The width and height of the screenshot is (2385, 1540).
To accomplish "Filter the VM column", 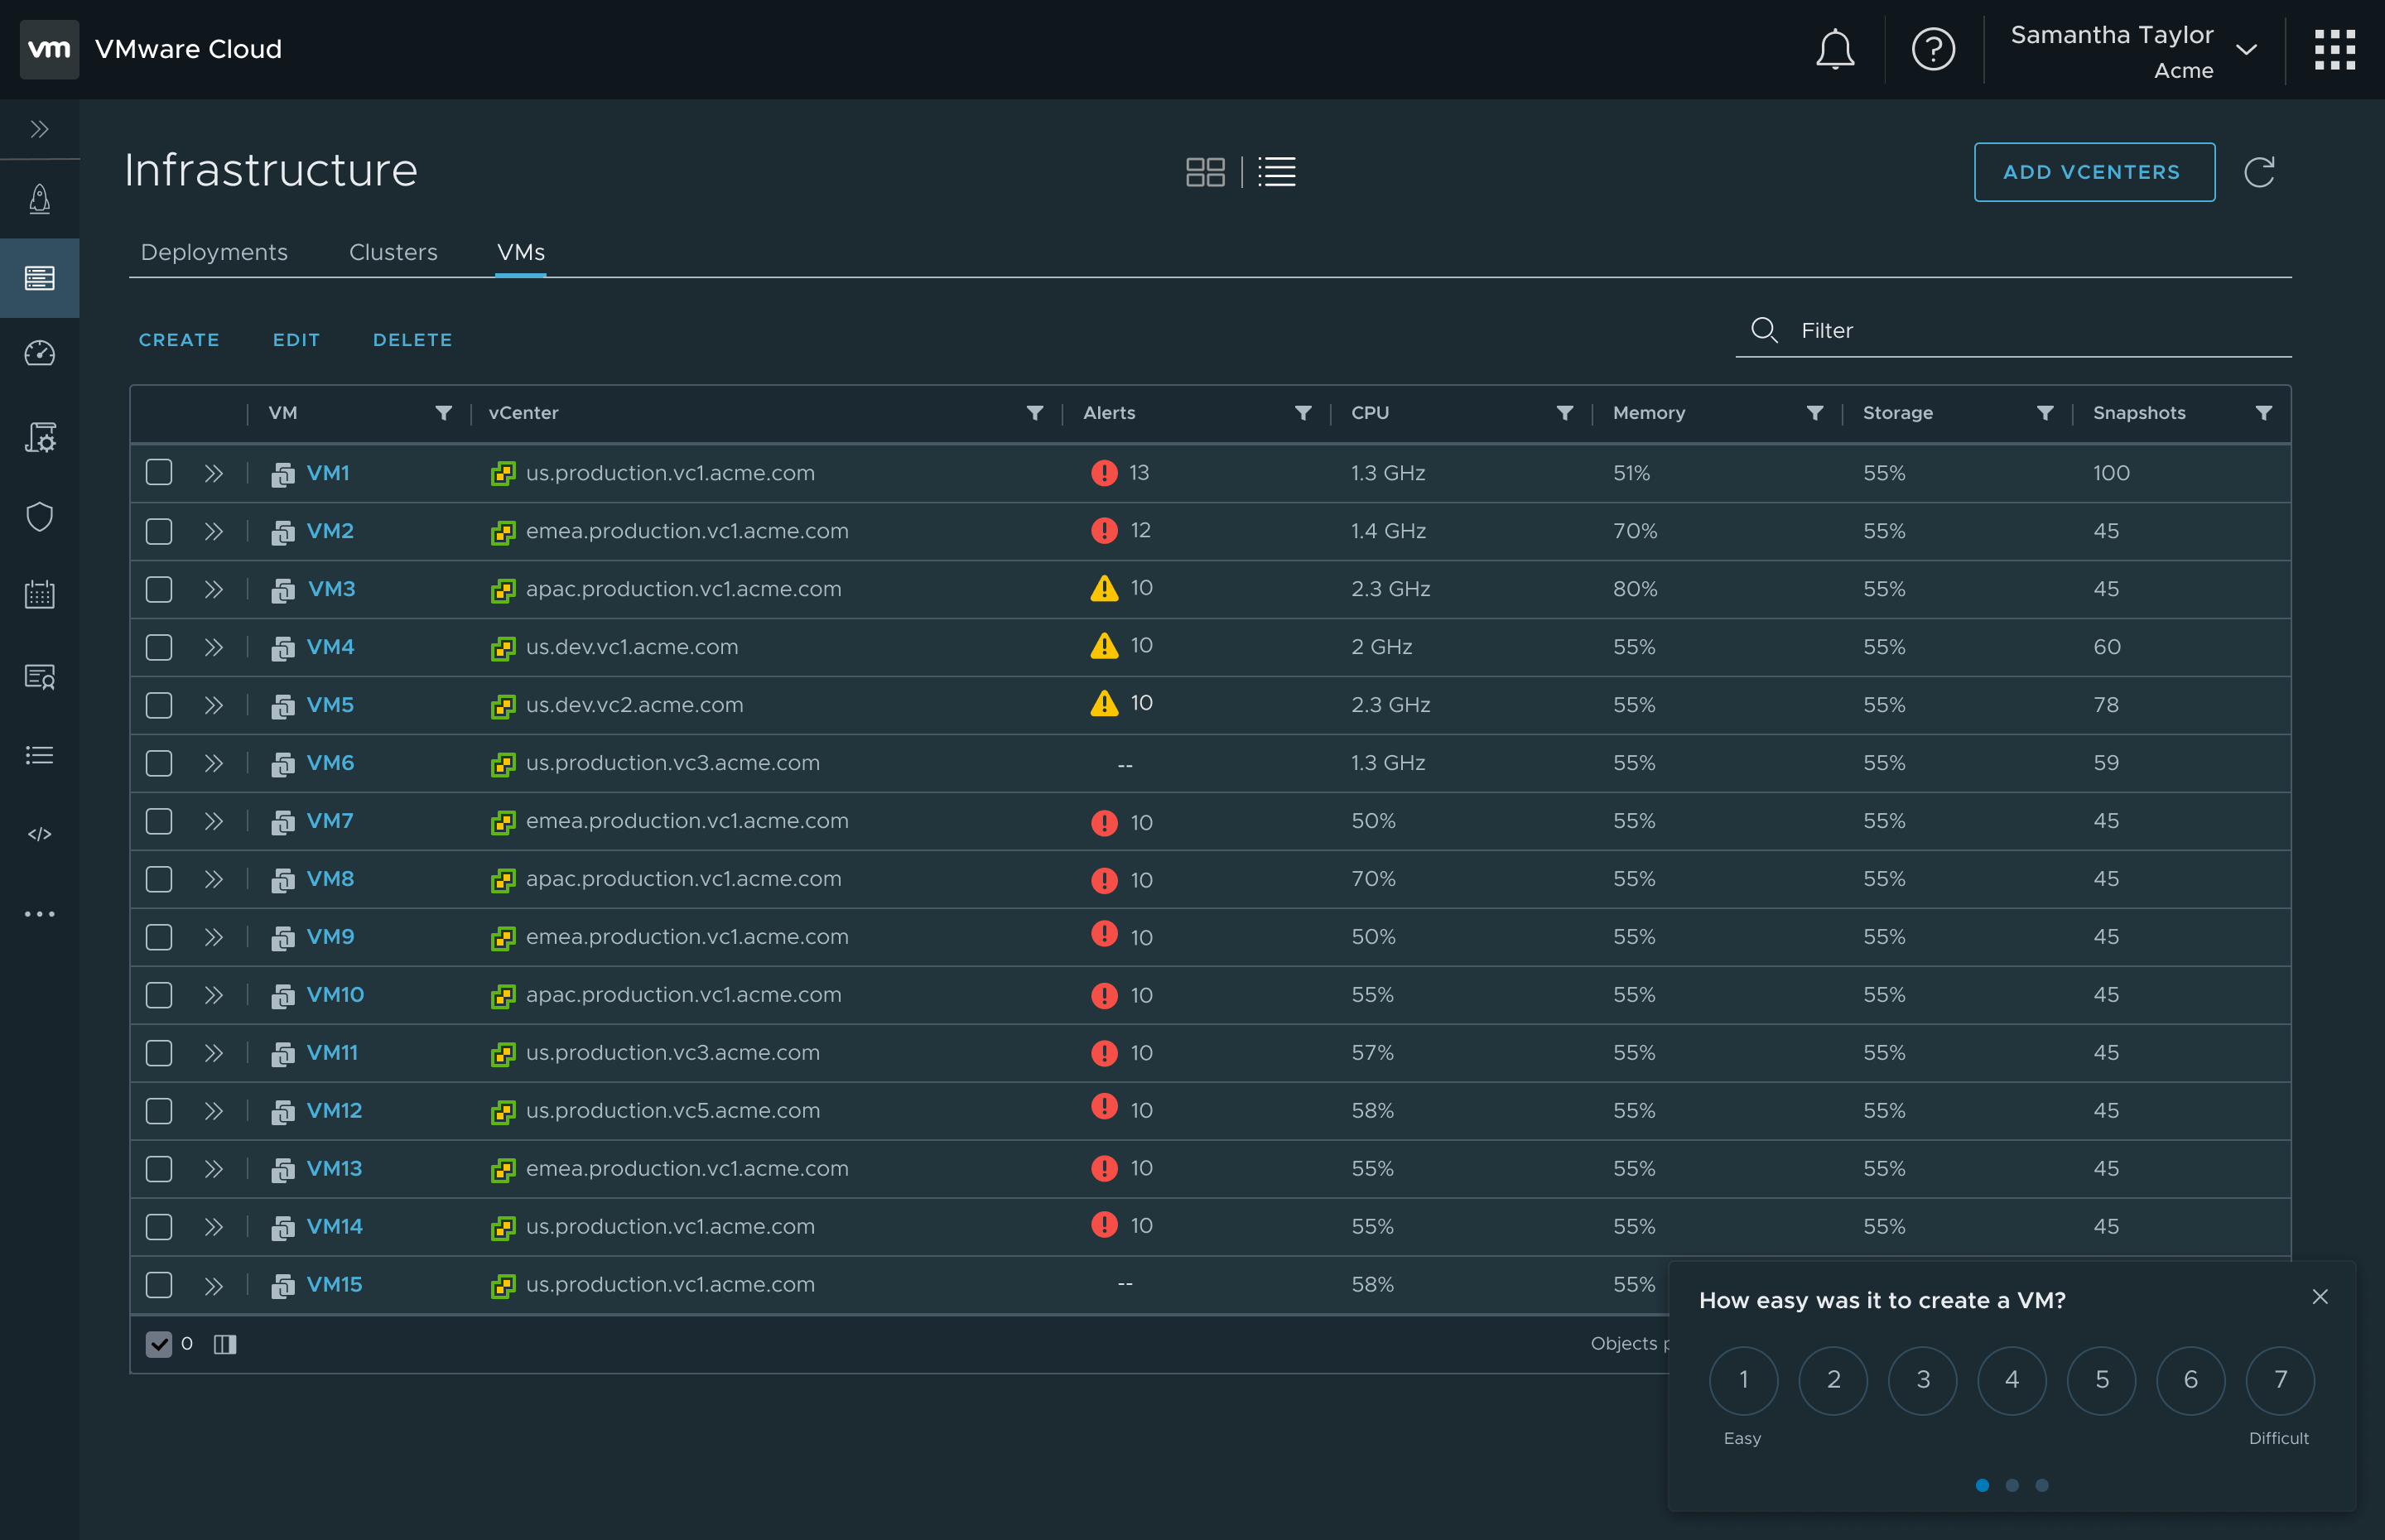I will pos(443,413).
